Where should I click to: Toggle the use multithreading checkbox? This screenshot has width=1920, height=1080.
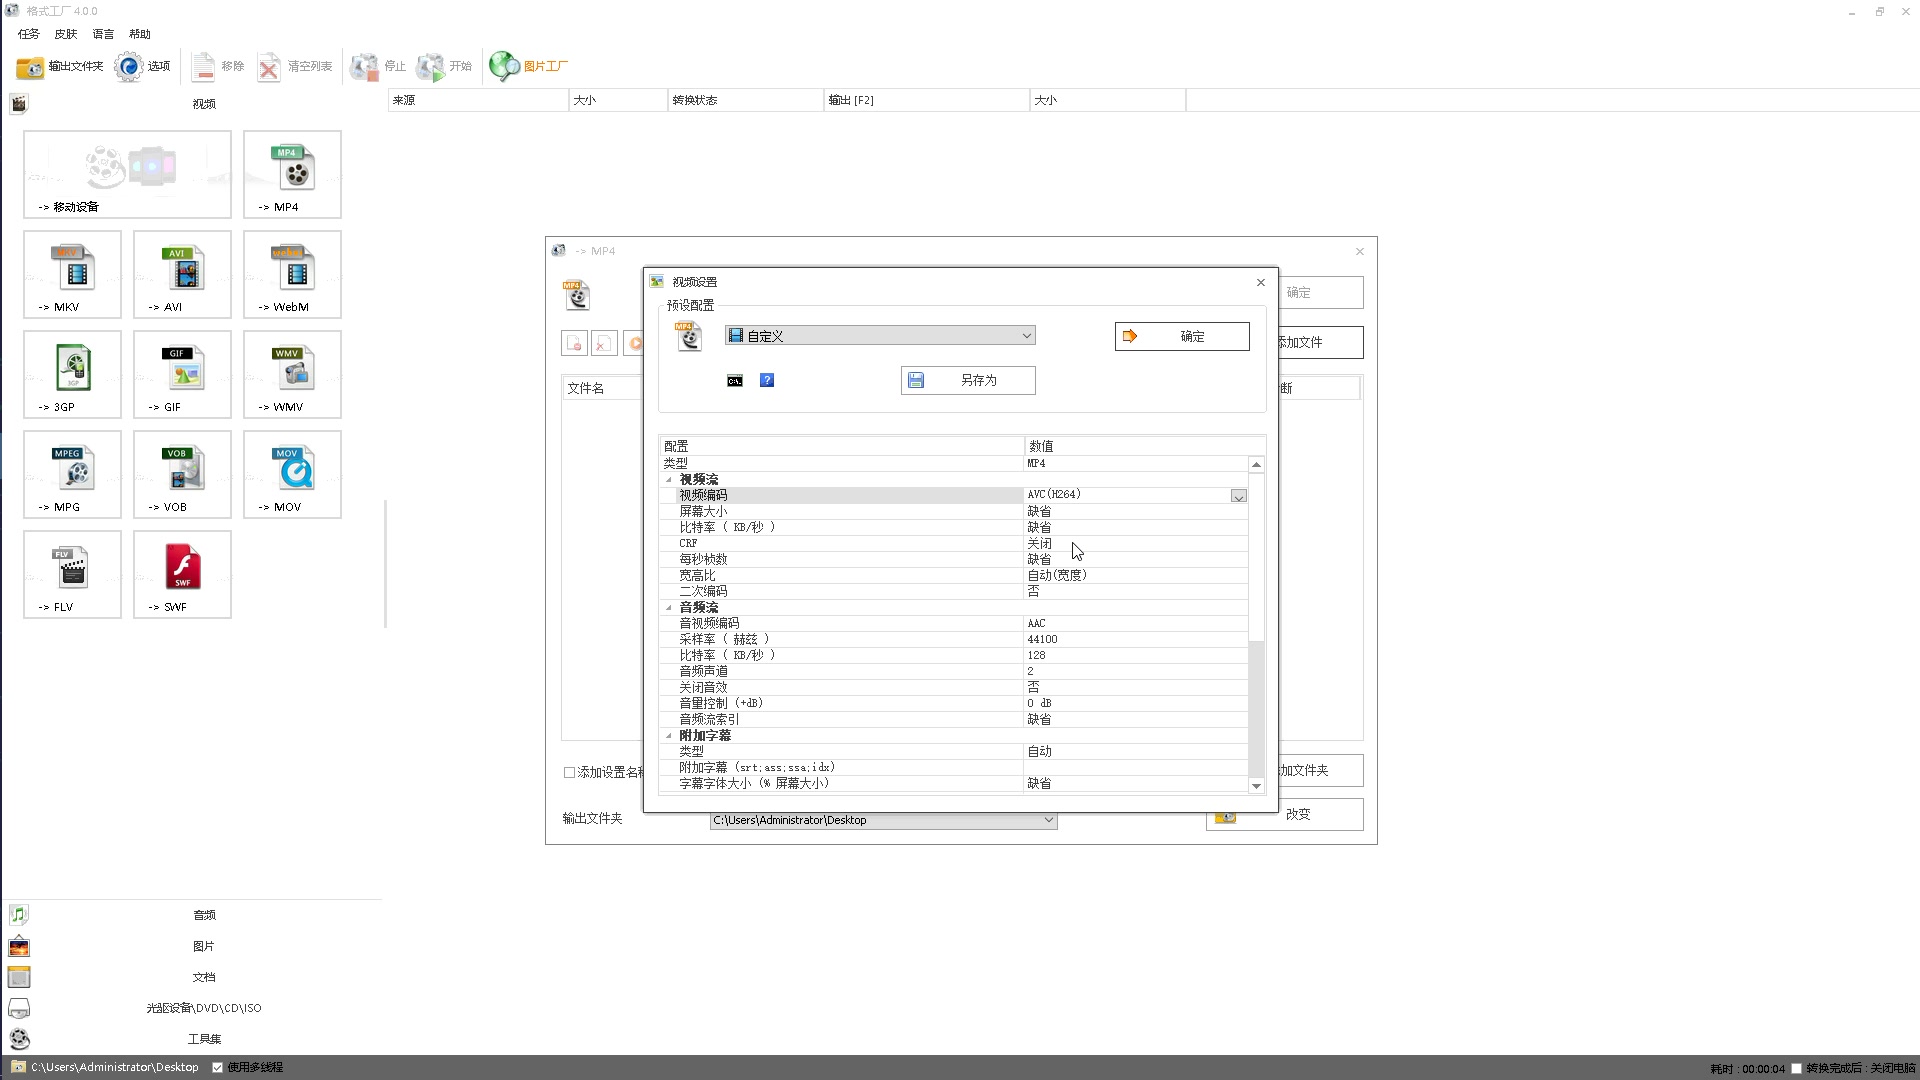[218, 1068]
